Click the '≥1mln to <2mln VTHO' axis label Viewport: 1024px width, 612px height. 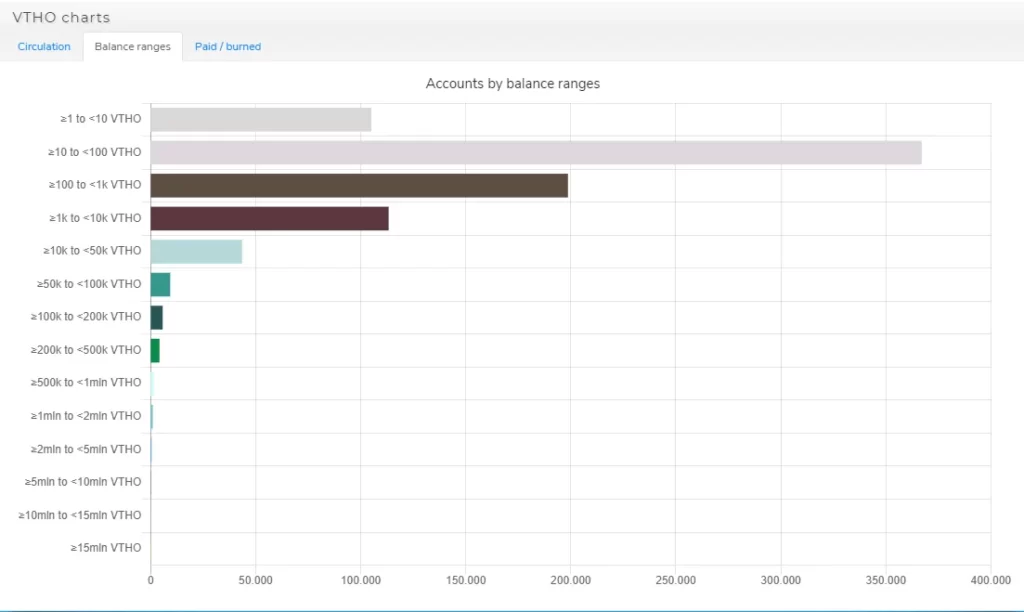[x=88, y=416]
